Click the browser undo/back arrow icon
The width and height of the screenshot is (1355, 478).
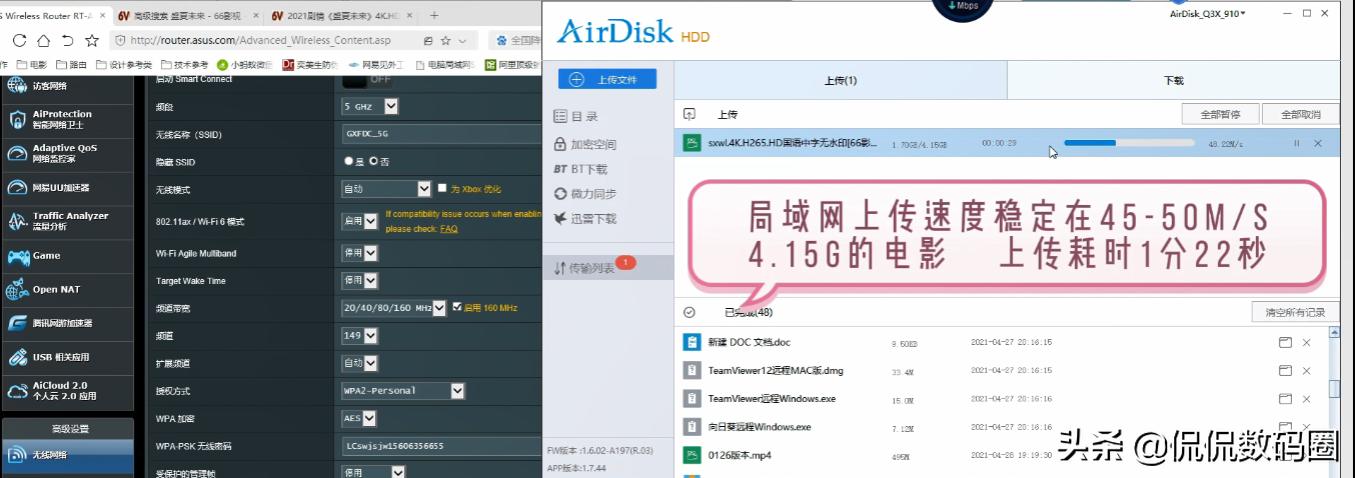(x=67, y=40)
